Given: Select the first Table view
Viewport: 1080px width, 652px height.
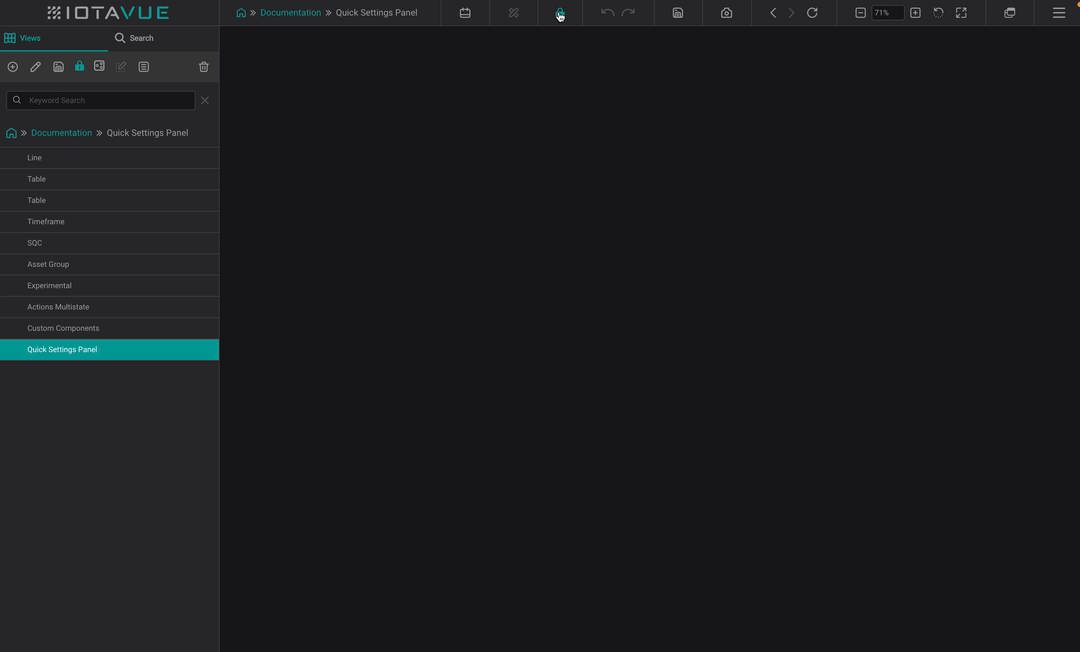Looking at the screenshot, I should pyautogui.click(x=110, y=179).
